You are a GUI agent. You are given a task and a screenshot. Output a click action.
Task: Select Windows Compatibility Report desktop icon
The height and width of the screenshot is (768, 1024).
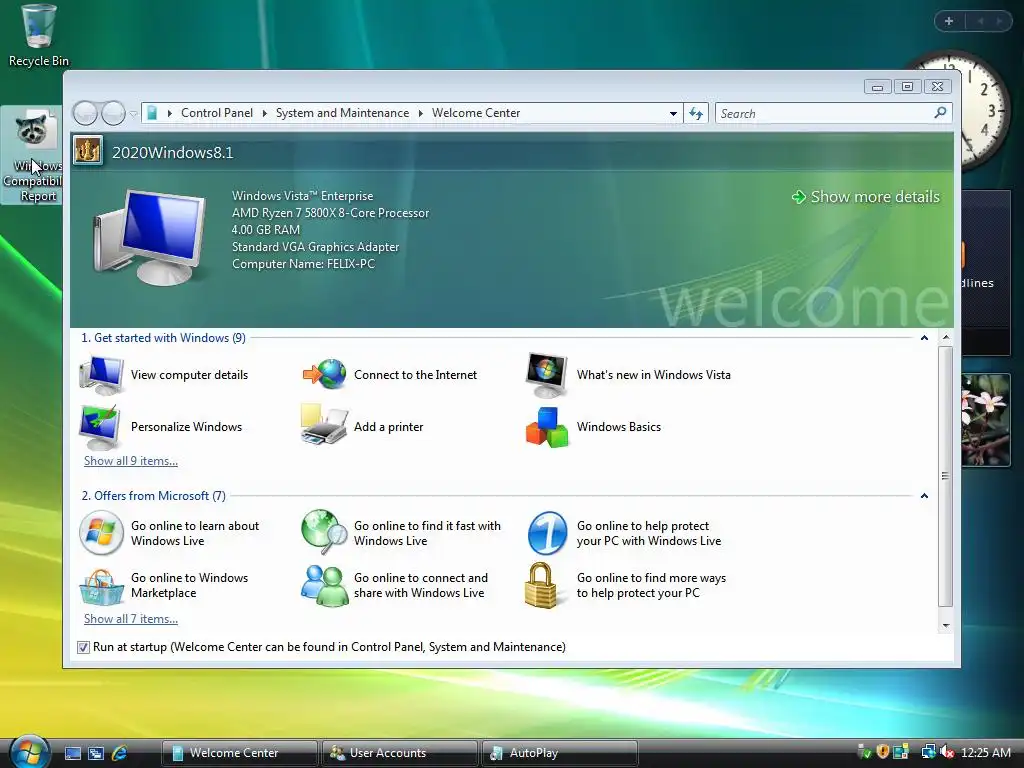(x=33, y=155)
